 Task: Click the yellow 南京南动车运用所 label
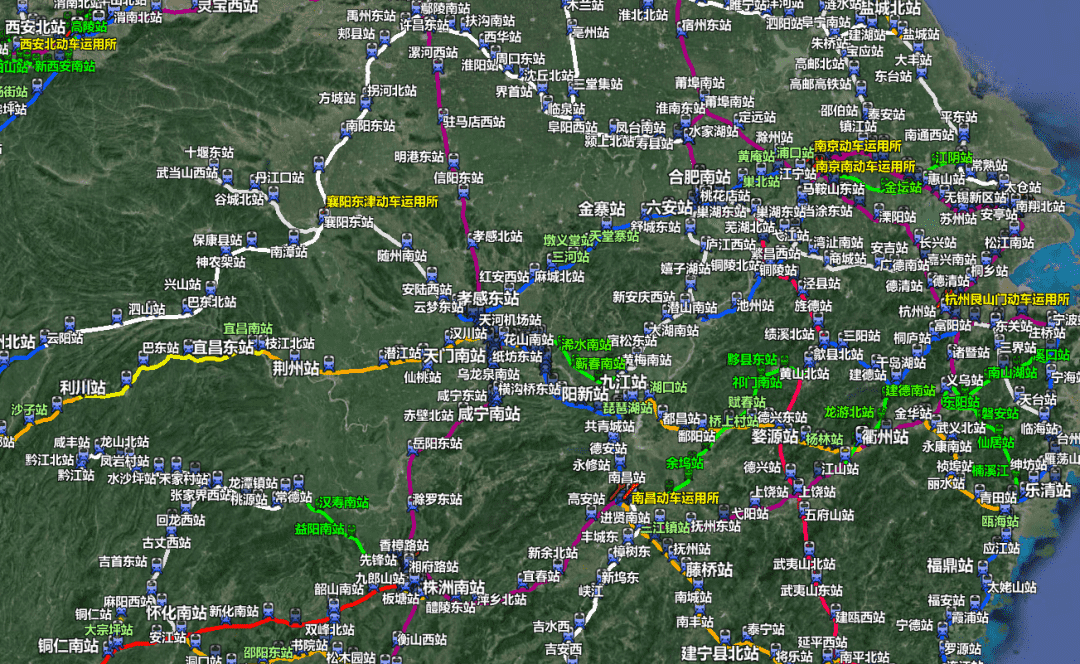pyautogui.click(x=865, y=167)
